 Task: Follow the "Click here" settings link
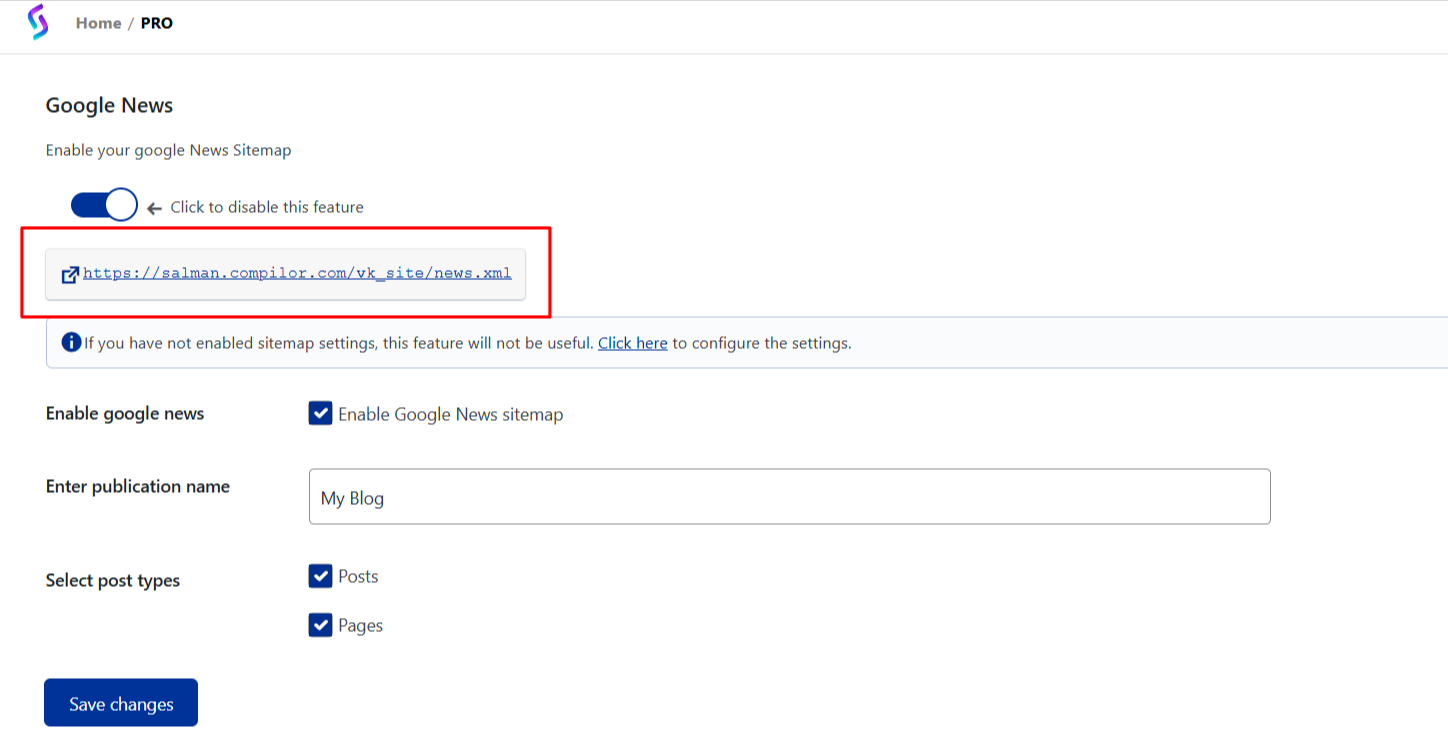click(x=632, y=343)
